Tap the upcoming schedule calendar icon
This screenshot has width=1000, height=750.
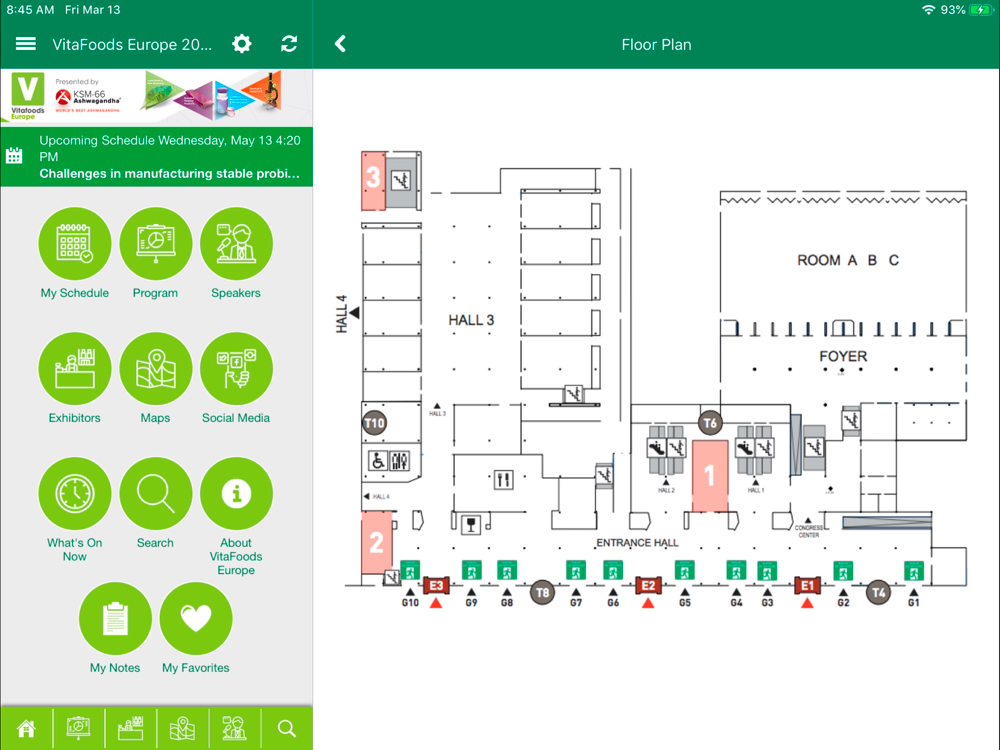[14, 156]
